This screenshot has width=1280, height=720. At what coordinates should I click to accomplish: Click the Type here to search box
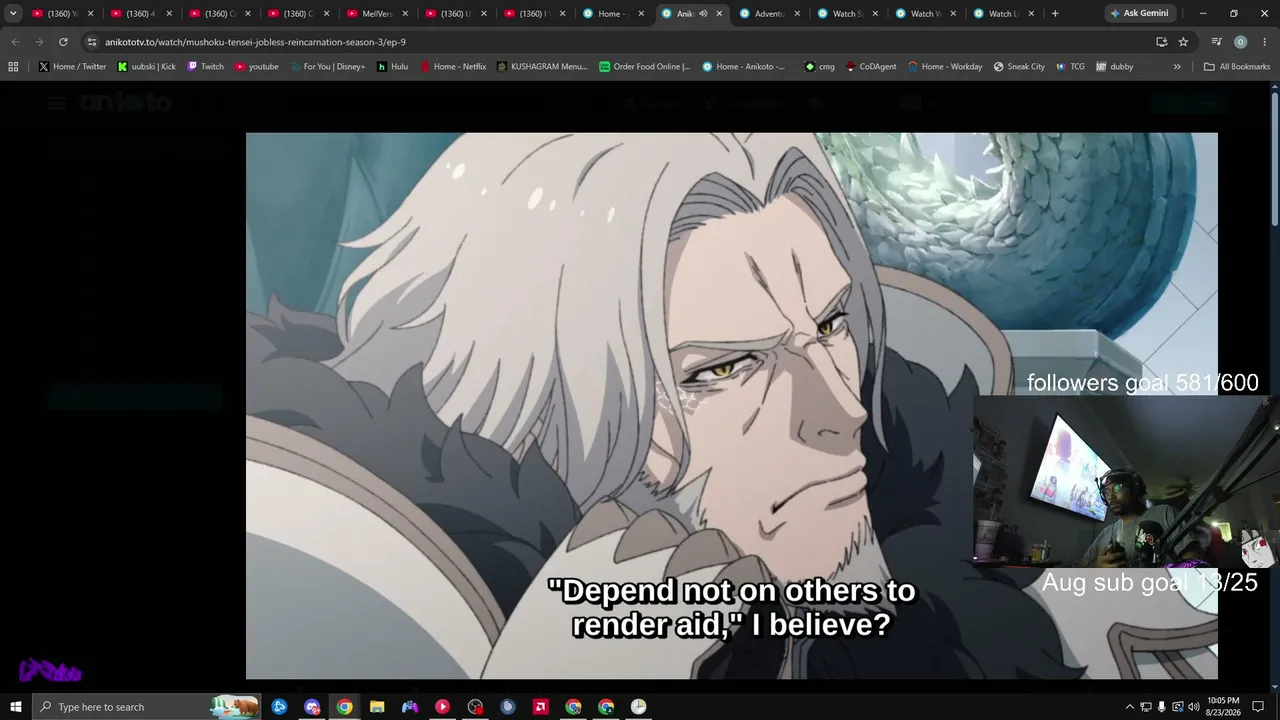pos(148,707)
